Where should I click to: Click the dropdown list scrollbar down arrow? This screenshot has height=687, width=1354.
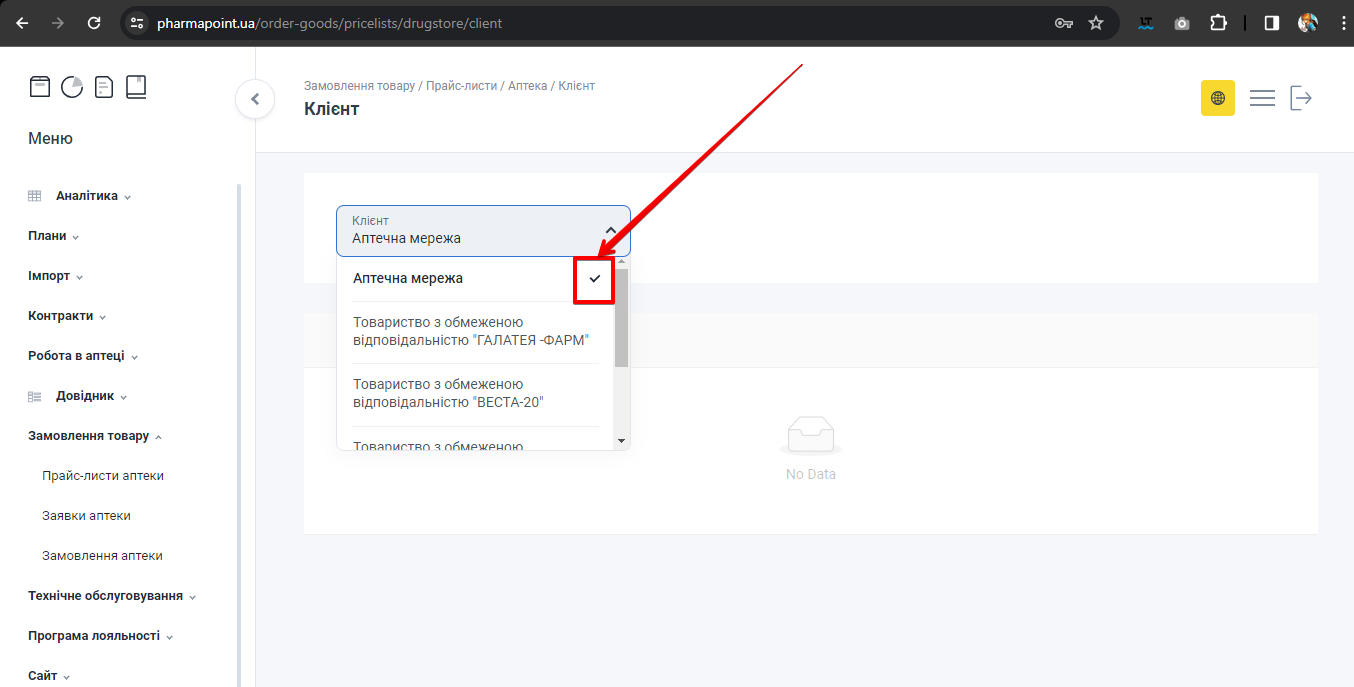(621, 441)
